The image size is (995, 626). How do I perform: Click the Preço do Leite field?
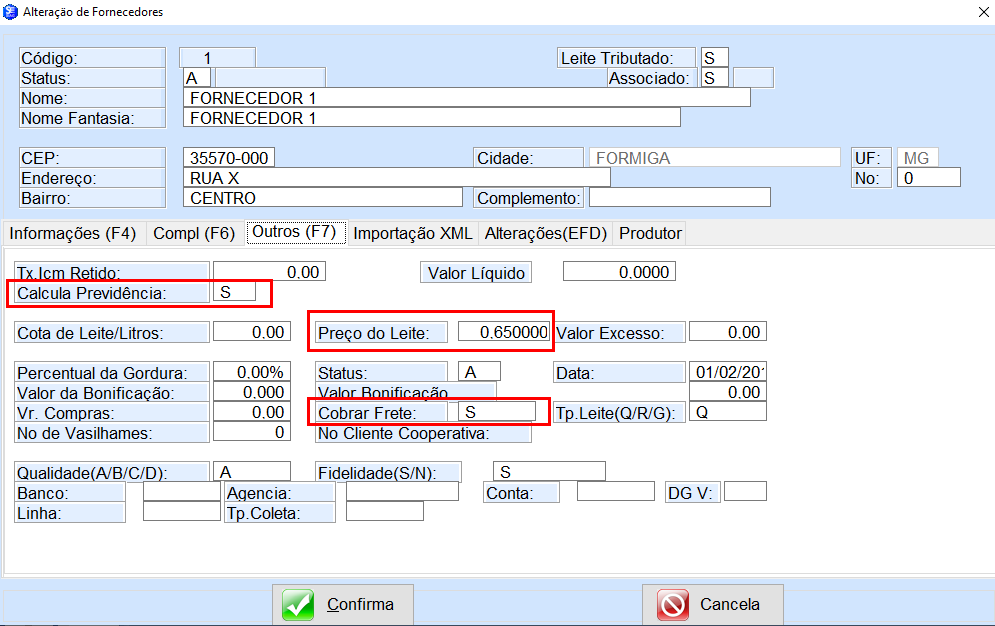(504, 333)
